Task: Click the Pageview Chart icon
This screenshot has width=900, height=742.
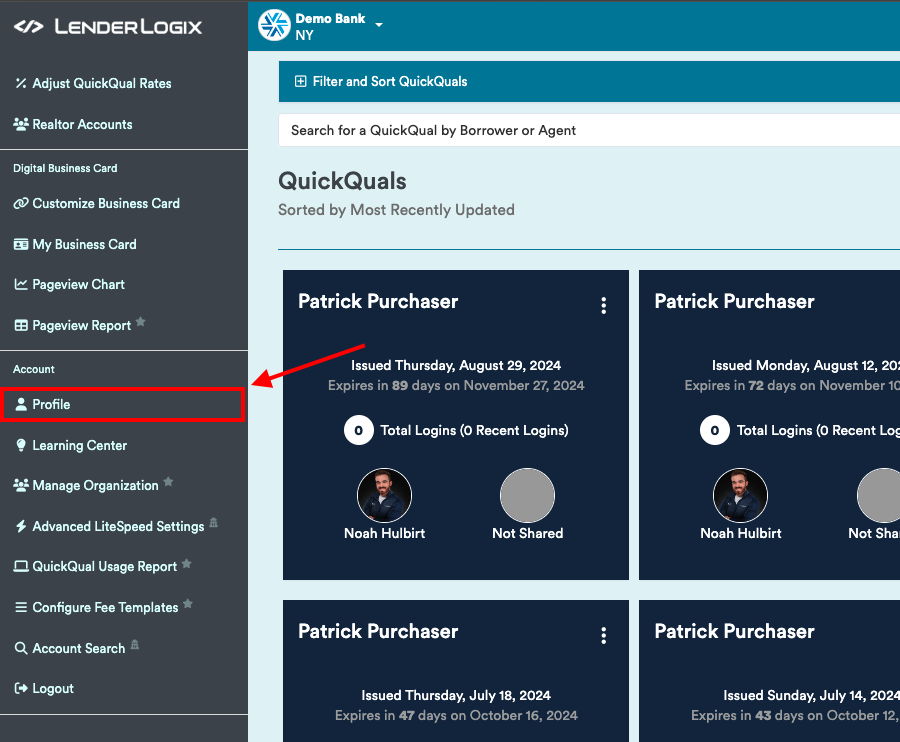Action: (21, 285)
